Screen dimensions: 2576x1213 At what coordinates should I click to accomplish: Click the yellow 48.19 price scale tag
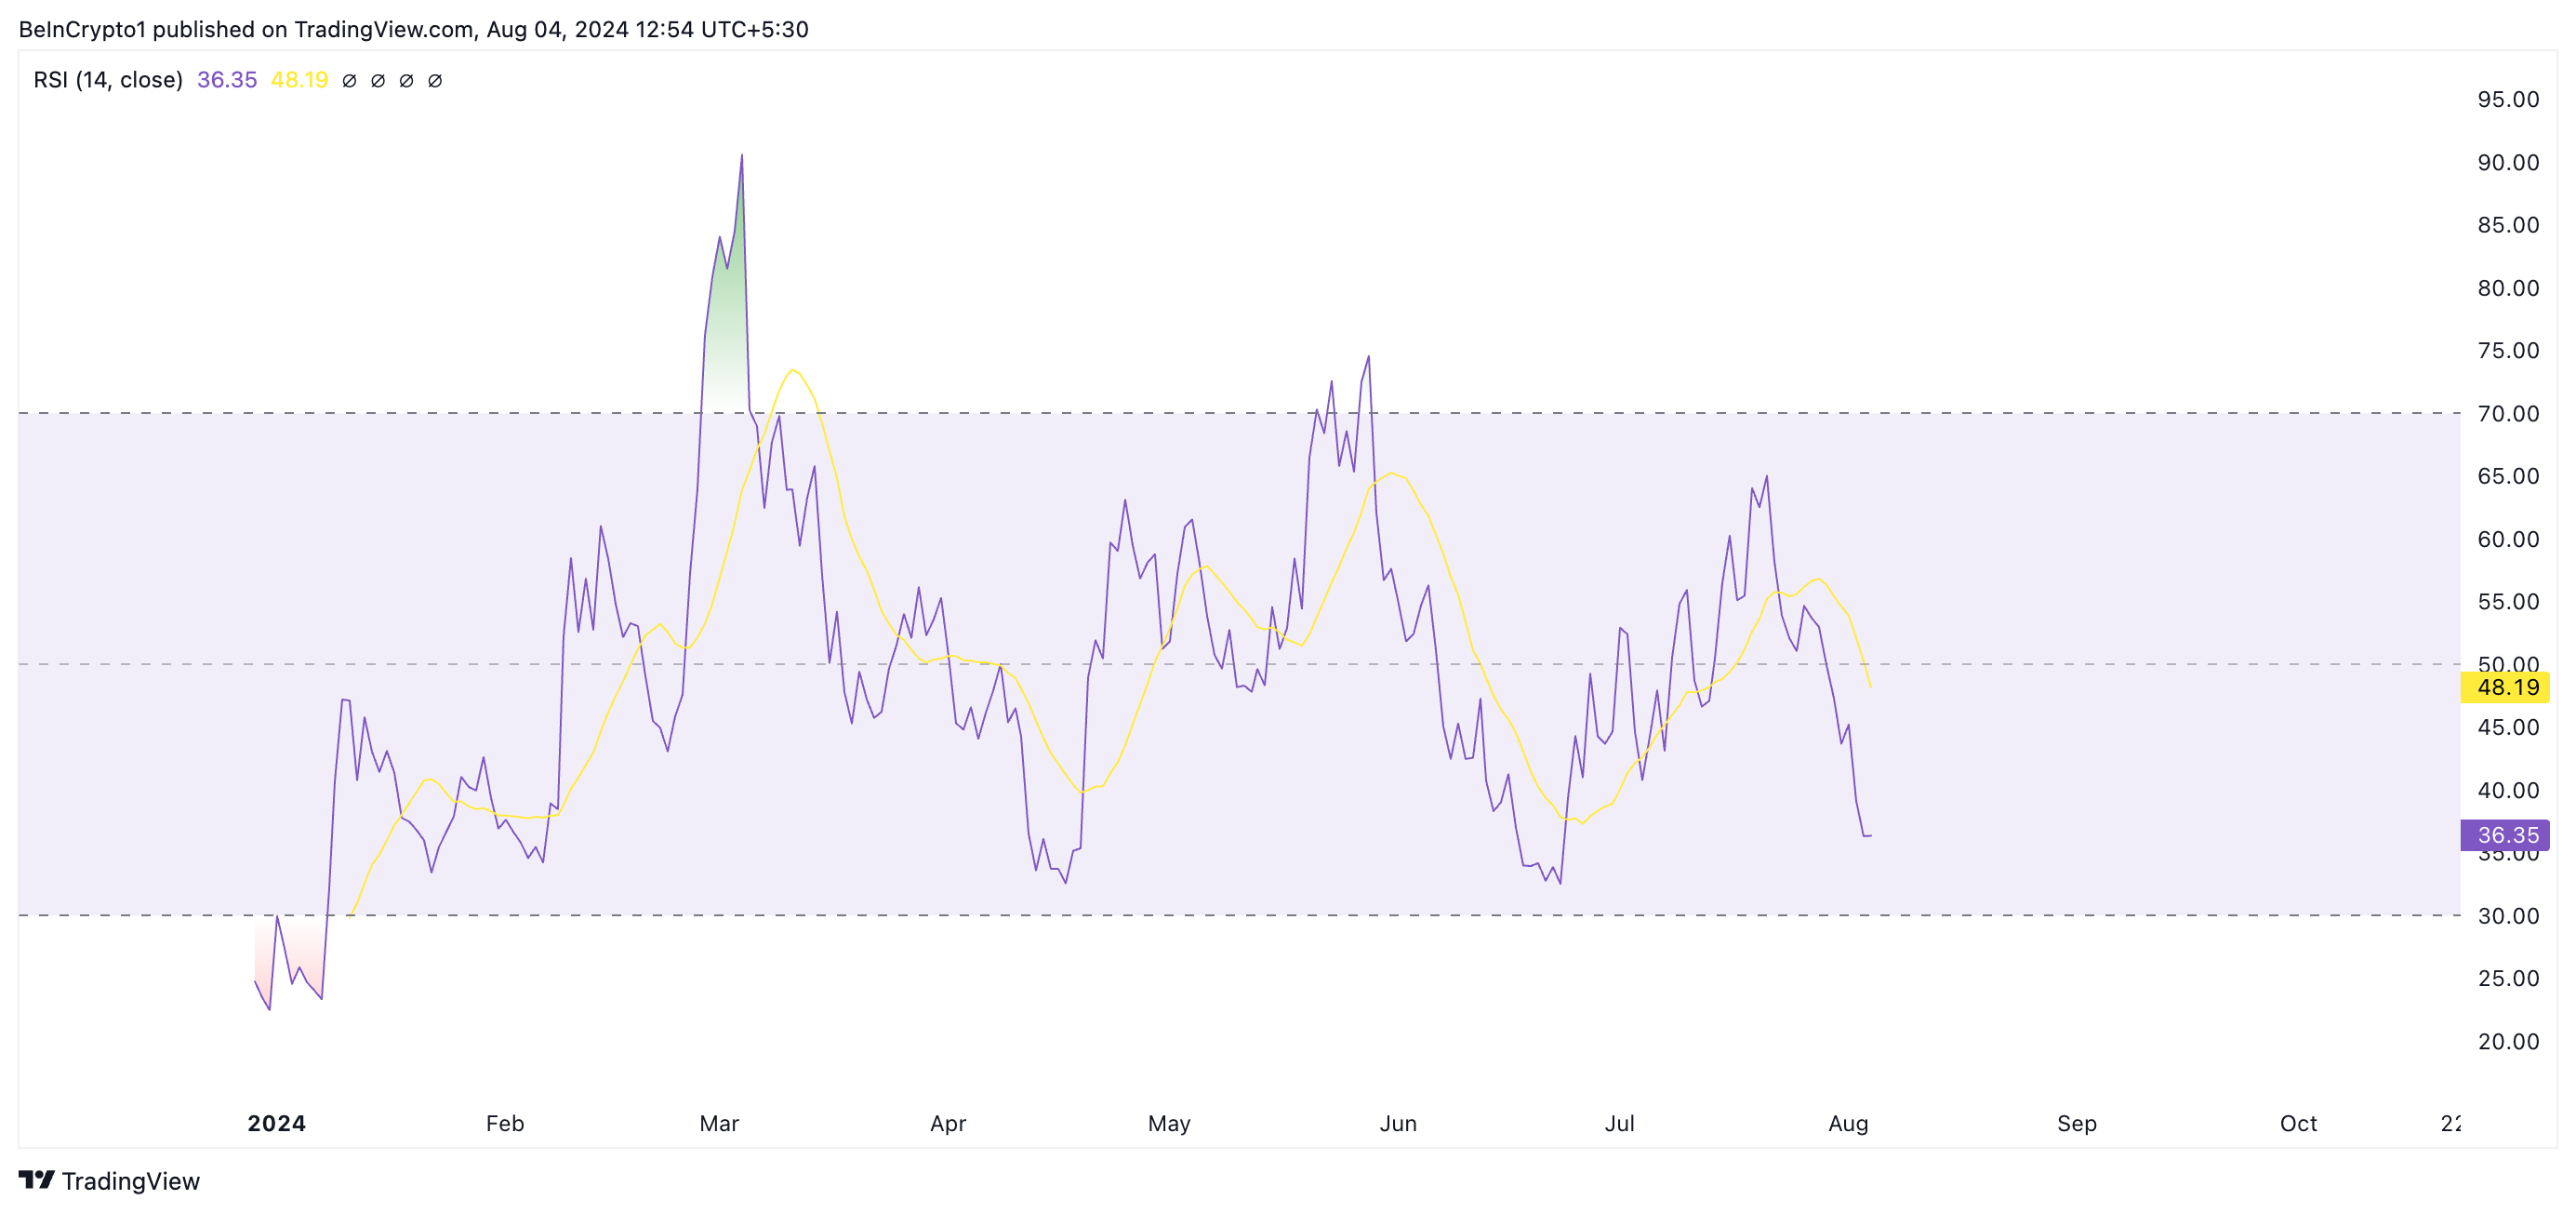click(x=2506, y=687)
